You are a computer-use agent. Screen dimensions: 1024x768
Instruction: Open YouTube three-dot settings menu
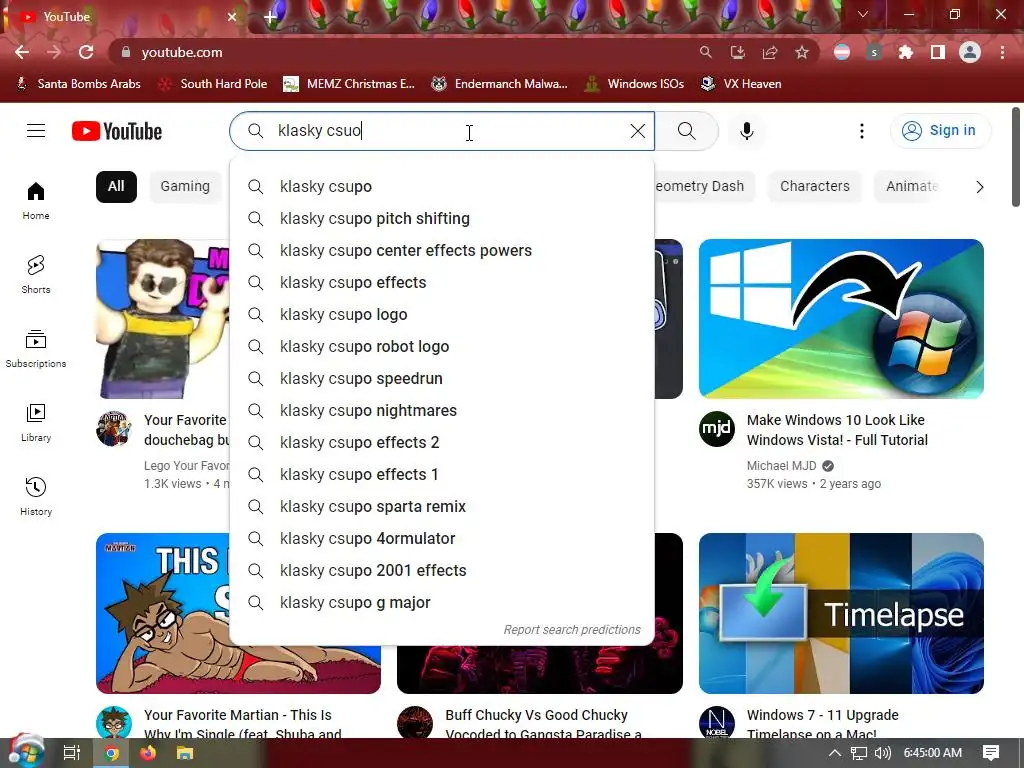(x=861, y=131)
